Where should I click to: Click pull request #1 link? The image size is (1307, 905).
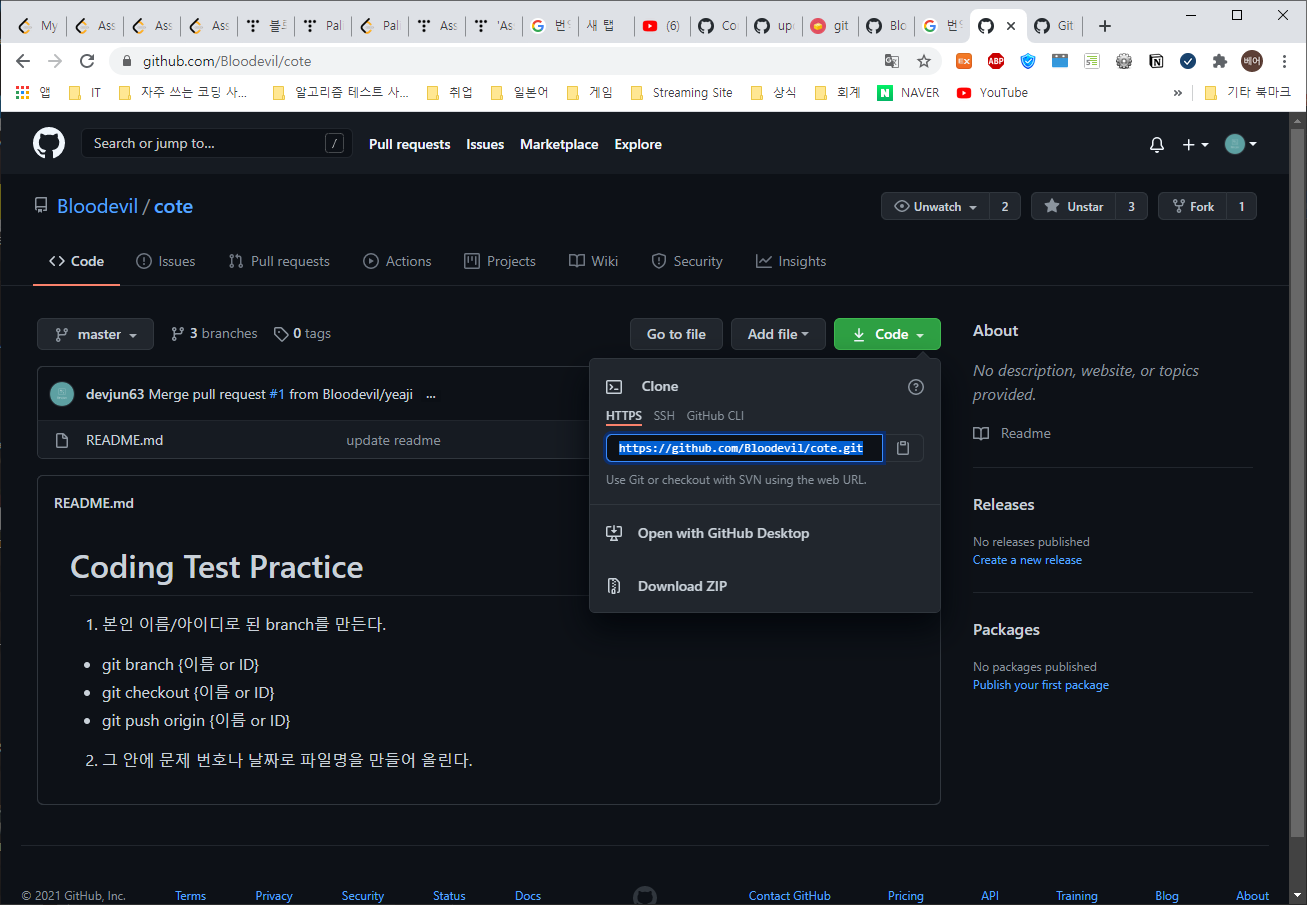click(277, 394)
